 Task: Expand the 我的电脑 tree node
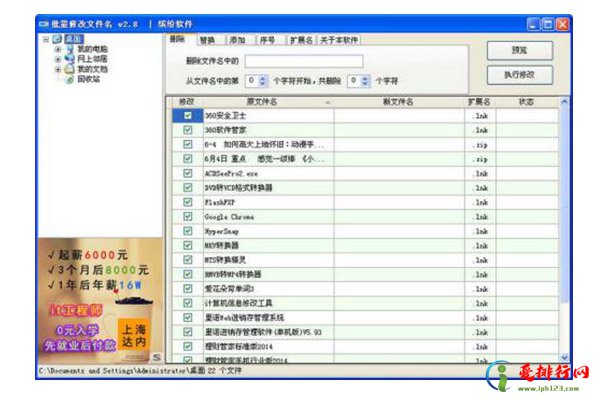click(58, 49)
